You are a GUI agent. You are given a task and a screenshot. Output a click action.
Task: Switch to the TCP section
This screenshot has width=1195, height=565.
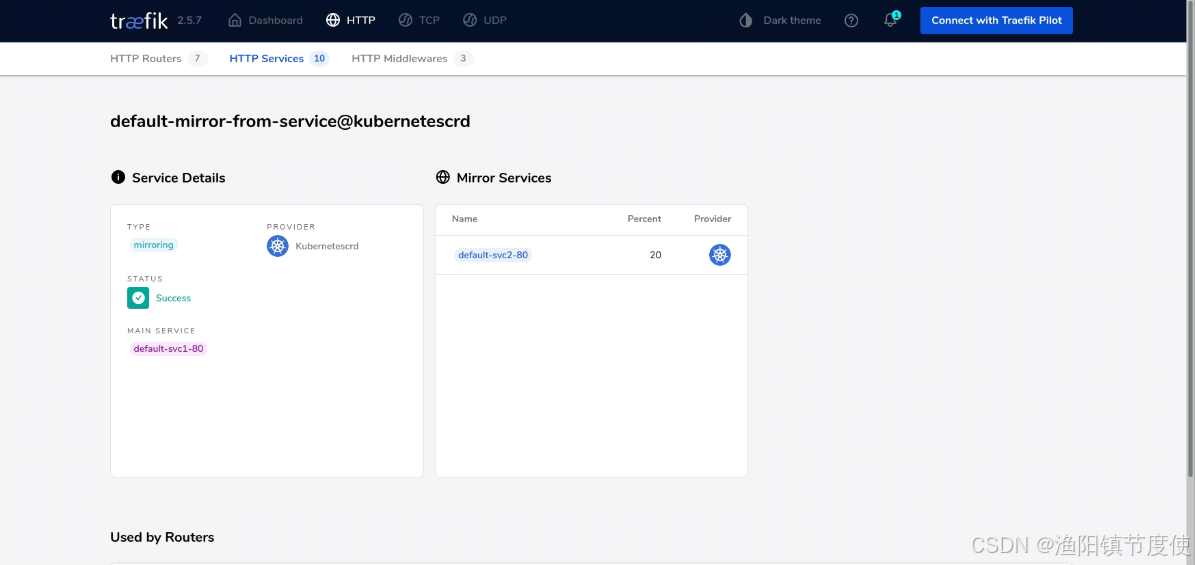tap(419, 21)
